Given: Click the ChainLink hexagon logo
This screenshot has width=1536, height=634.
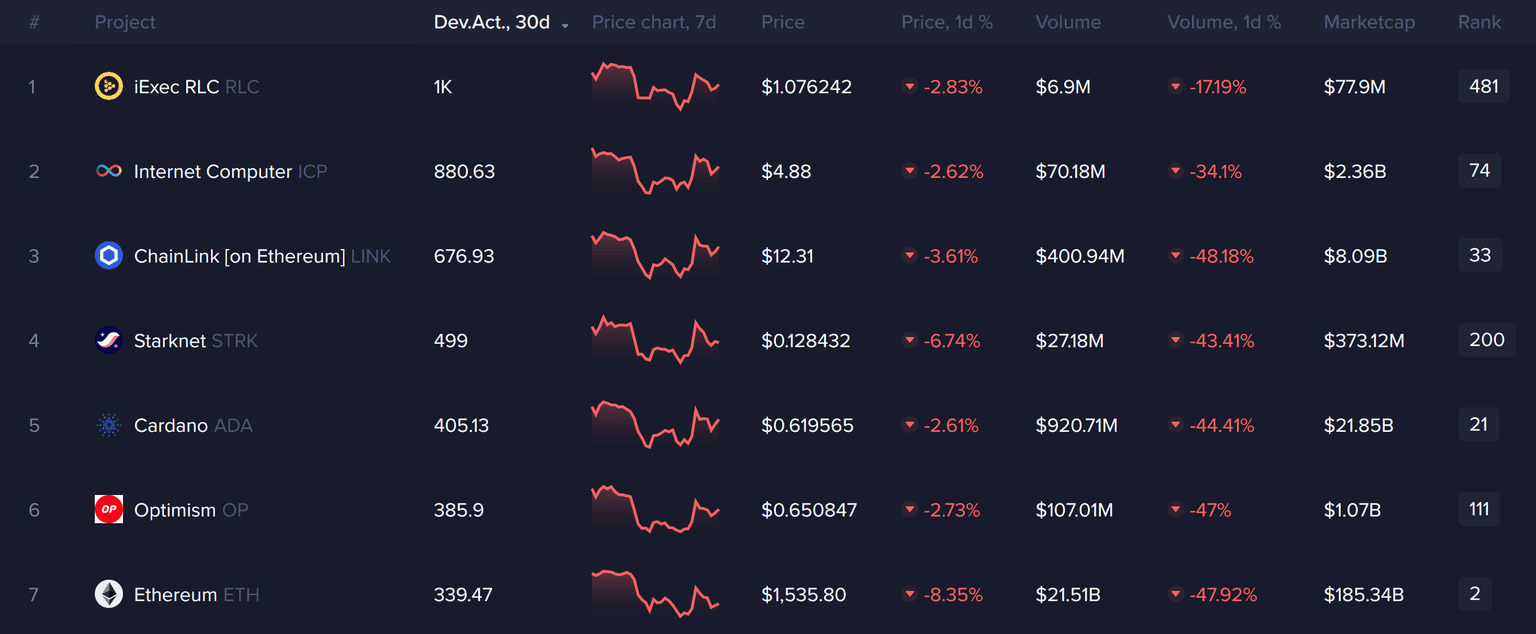Looking at the screenshot, I should click(x=108, y=256).
